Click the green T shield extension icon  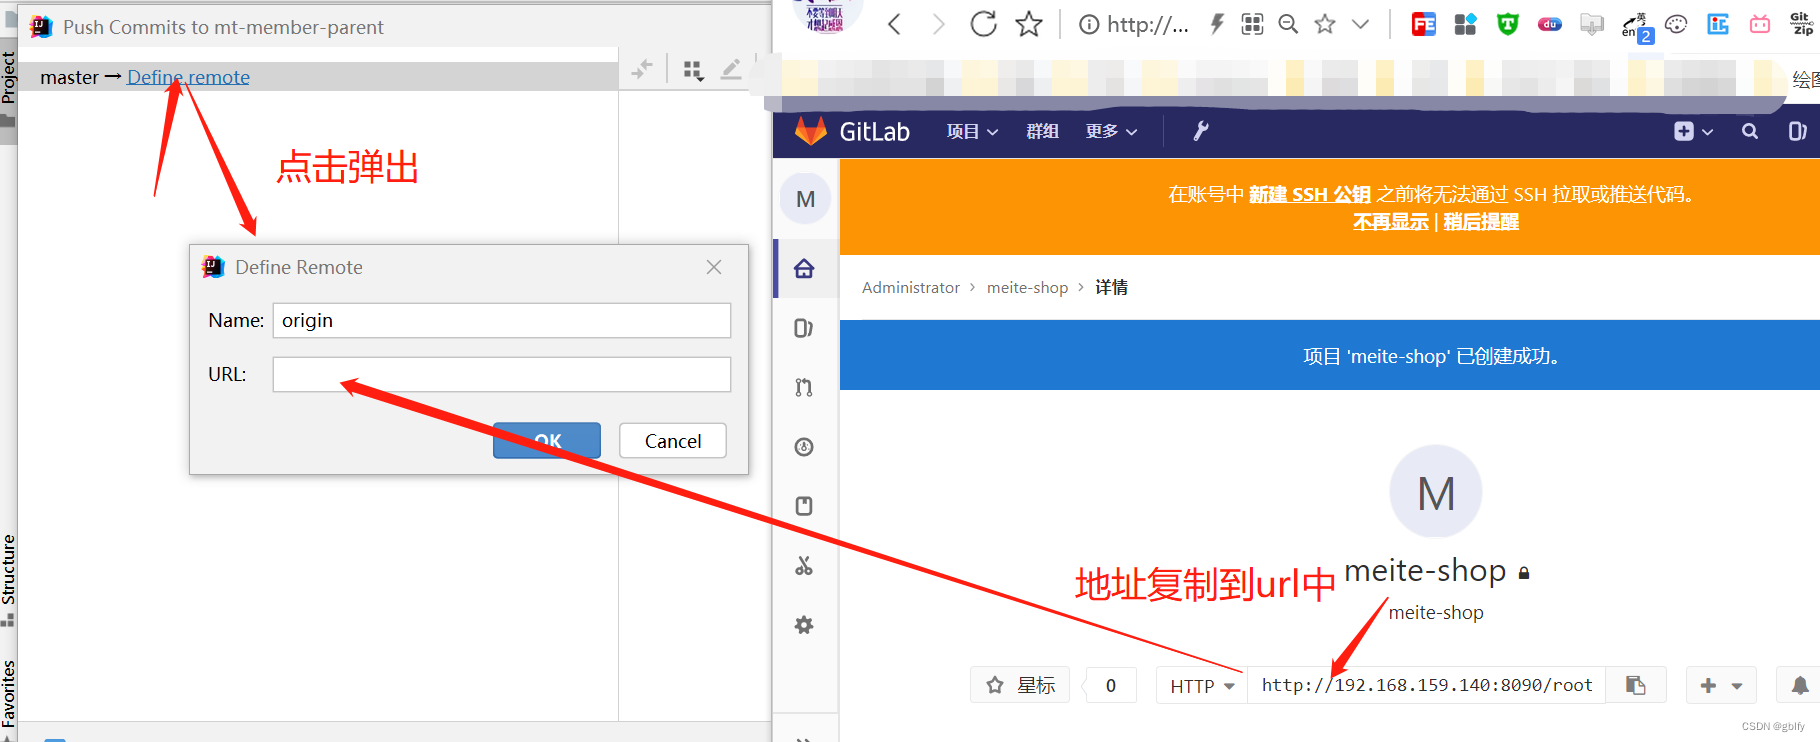tap(1508, 24)
